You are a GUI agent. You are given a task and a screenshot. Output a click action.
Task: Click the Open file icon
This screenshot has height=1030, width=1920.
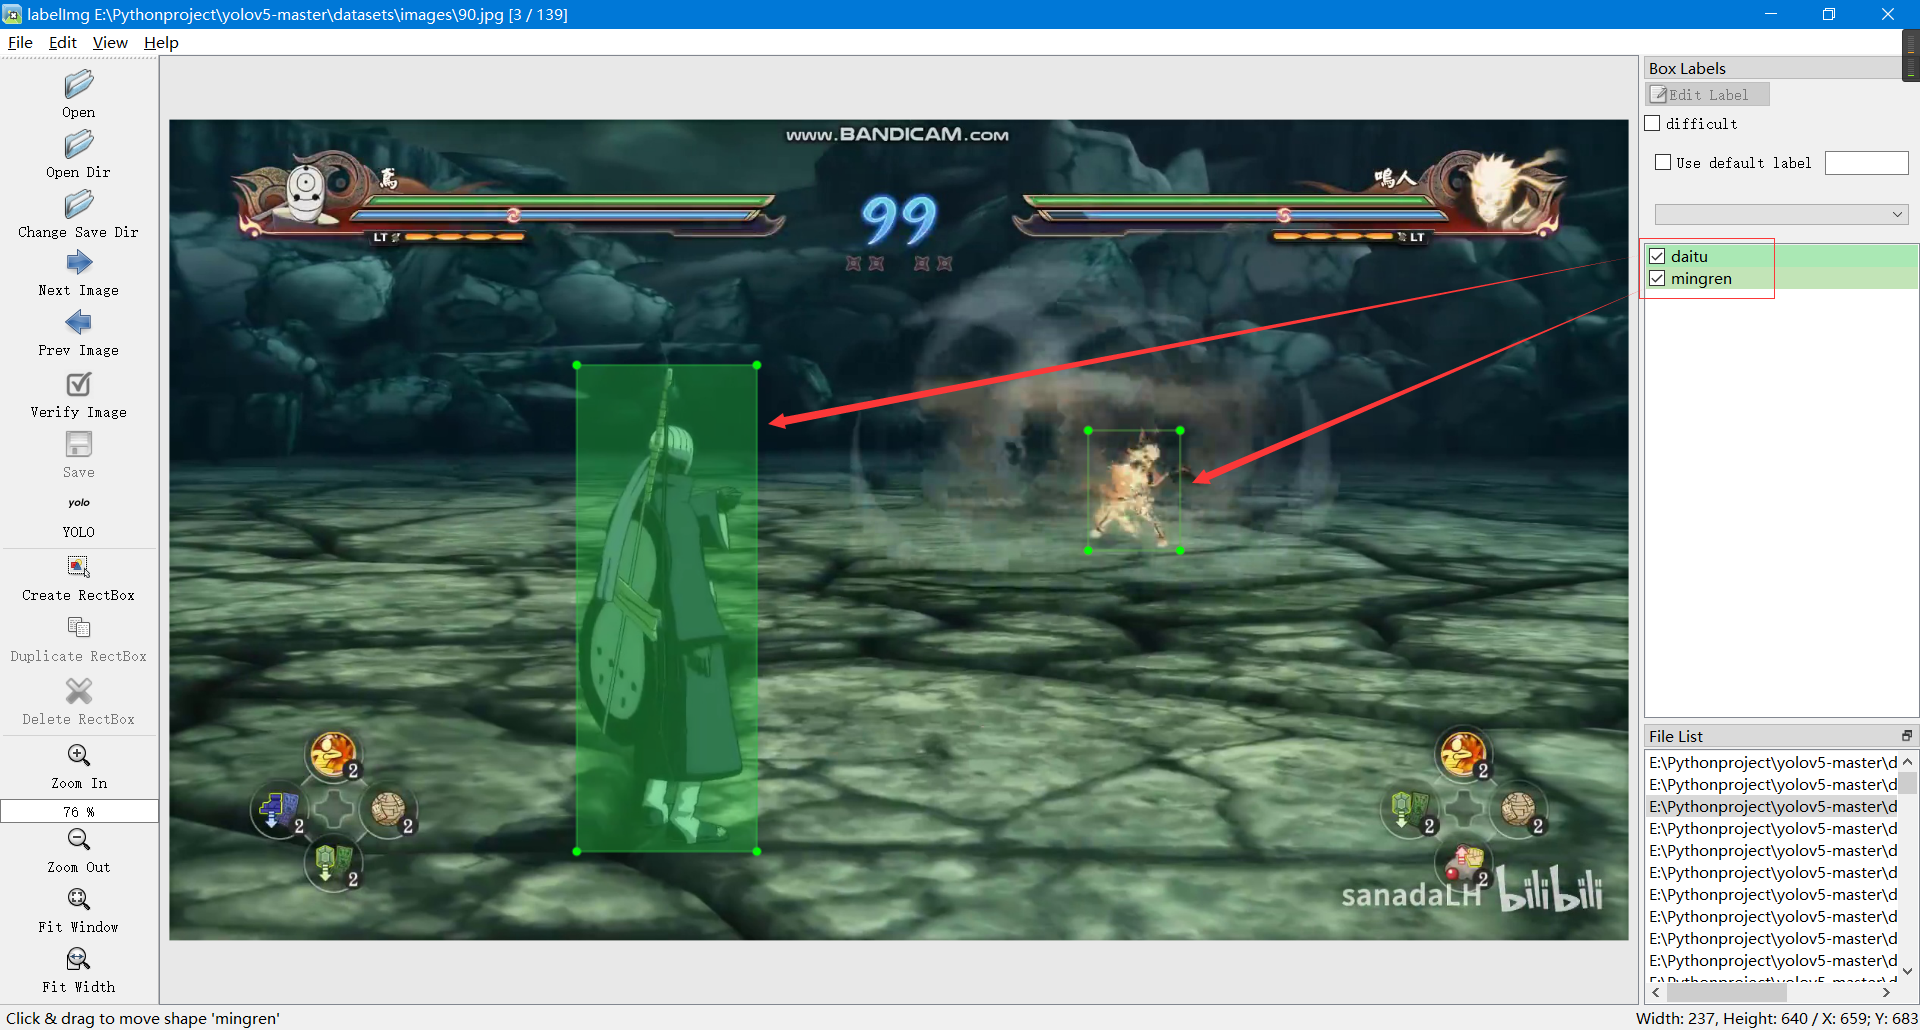click(78, 85)
